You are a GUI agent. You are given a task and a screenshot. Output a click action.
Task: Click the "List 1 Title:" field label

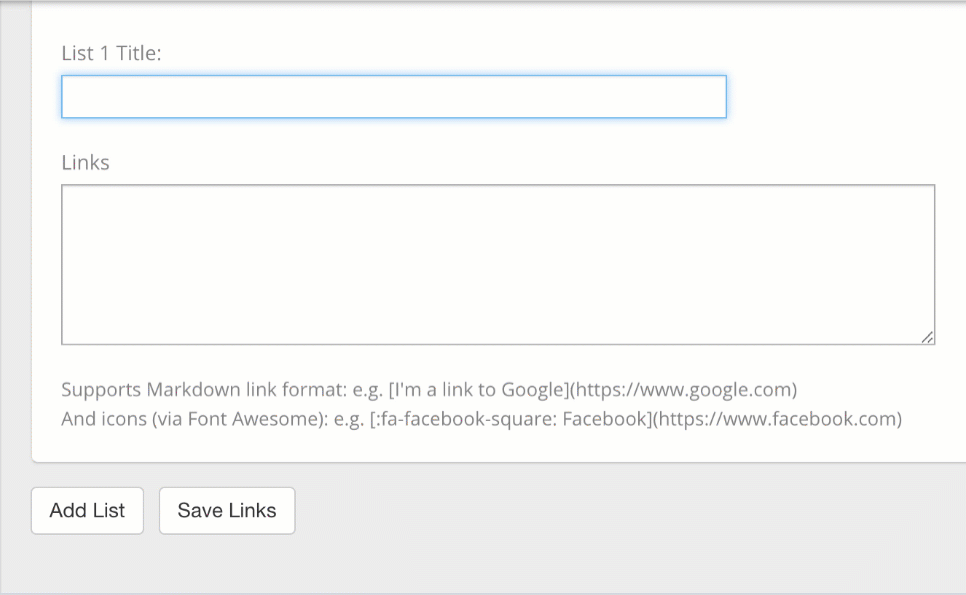tap(111, 53)
